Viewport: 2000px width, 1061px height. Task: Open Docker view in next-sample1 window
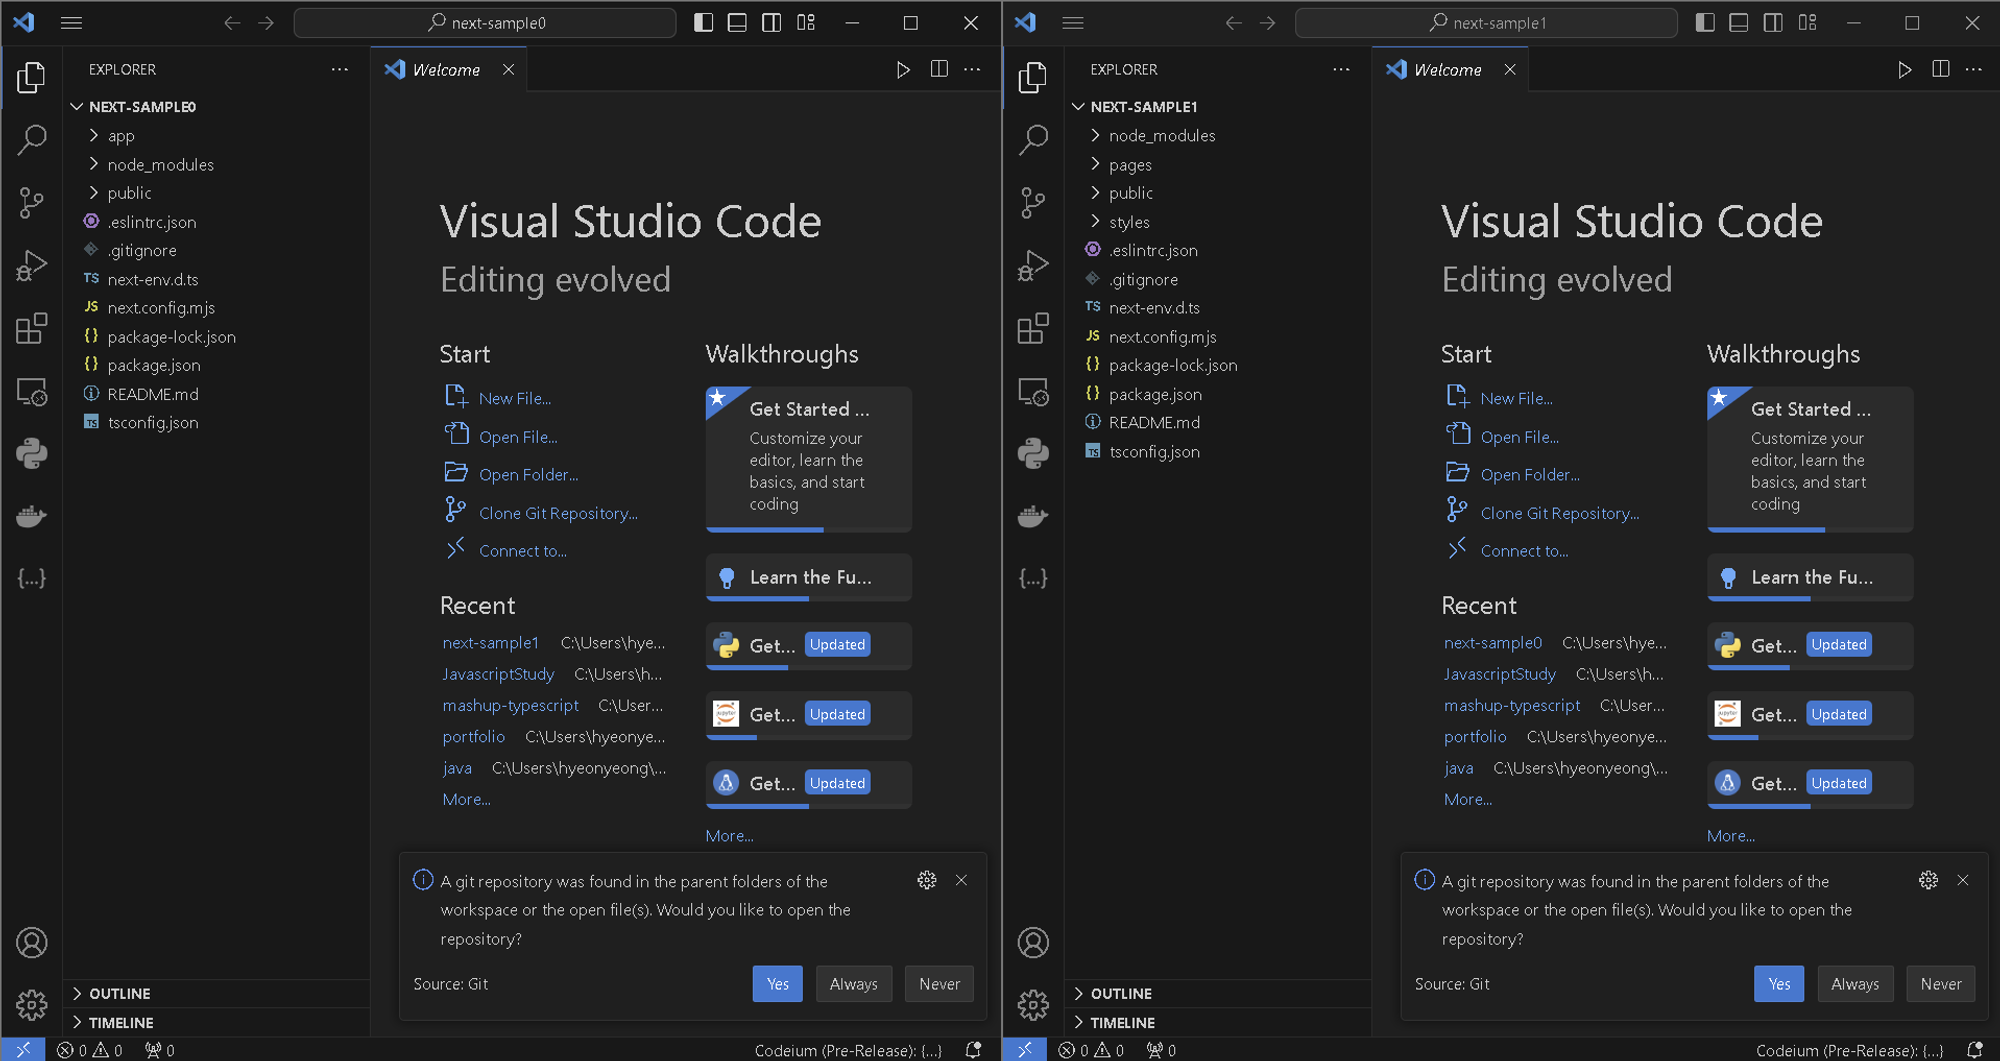coord(1033,516)
